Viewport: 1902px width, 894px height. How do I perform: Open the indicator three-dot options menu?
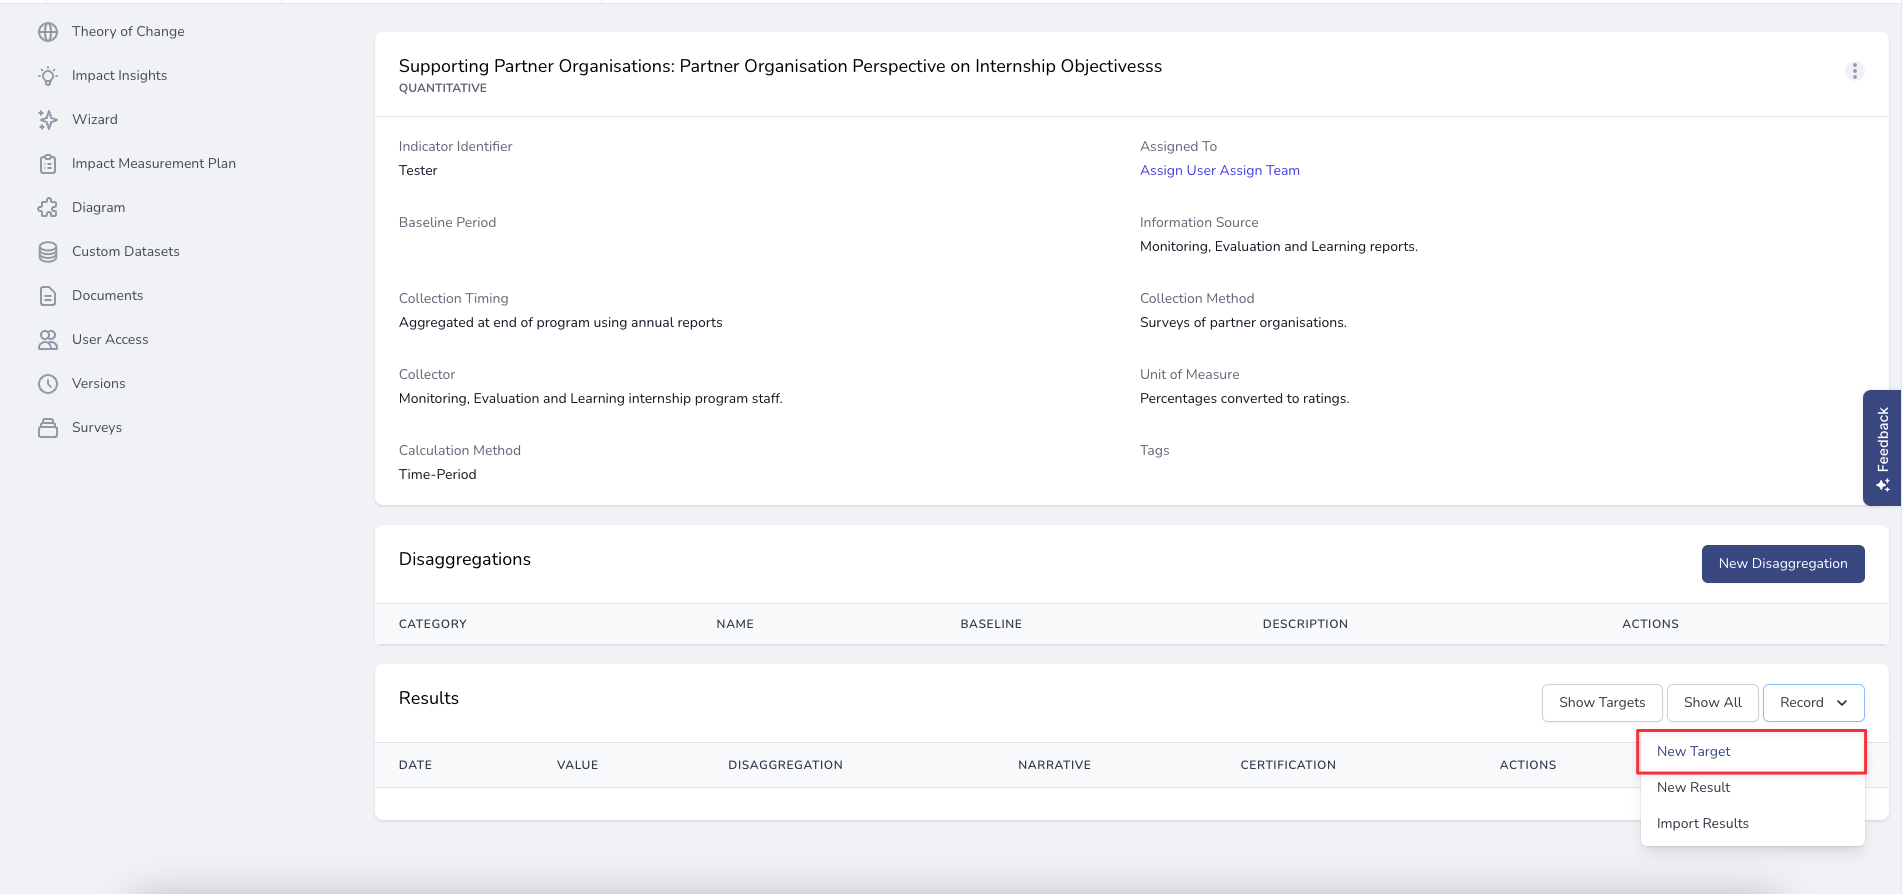[x=1854, y=71]
